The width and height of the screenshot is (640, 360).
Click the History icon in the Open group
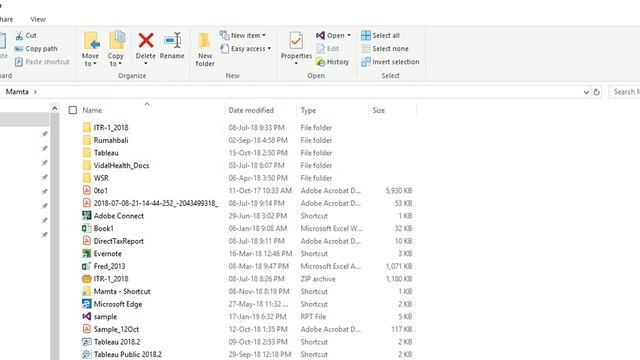pyautogui.click(x=320, y=62)
